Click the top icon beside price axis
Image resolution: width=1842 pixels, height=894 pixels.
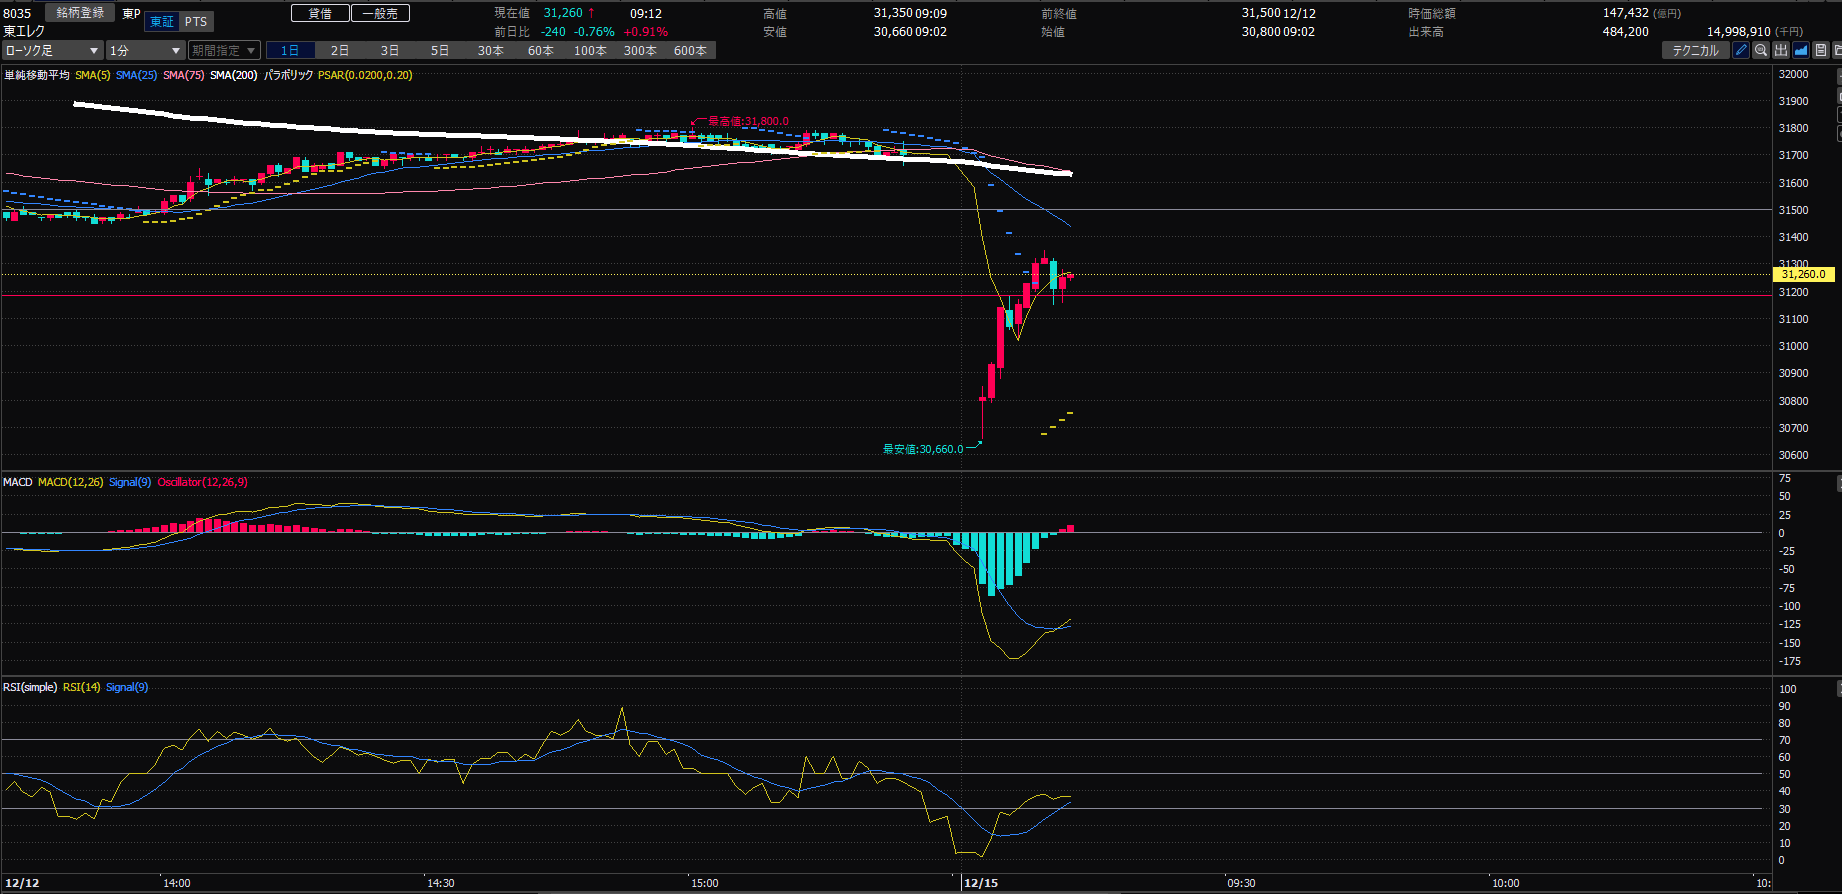1838,76
